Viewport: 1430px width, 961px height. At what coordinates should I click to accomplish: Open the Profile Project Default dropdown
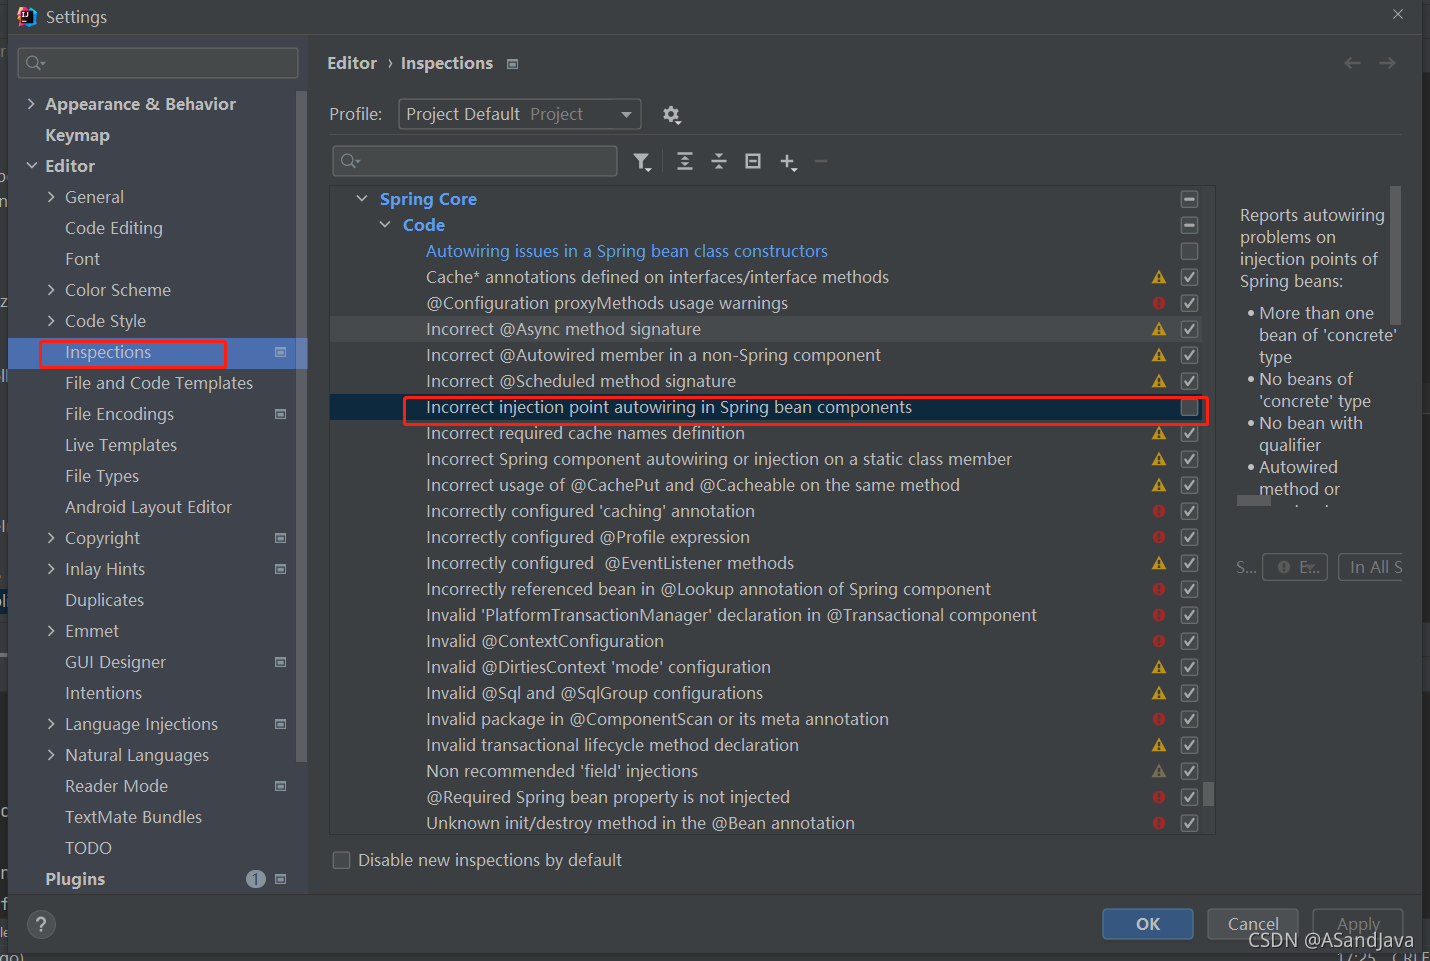coord(519,114)
